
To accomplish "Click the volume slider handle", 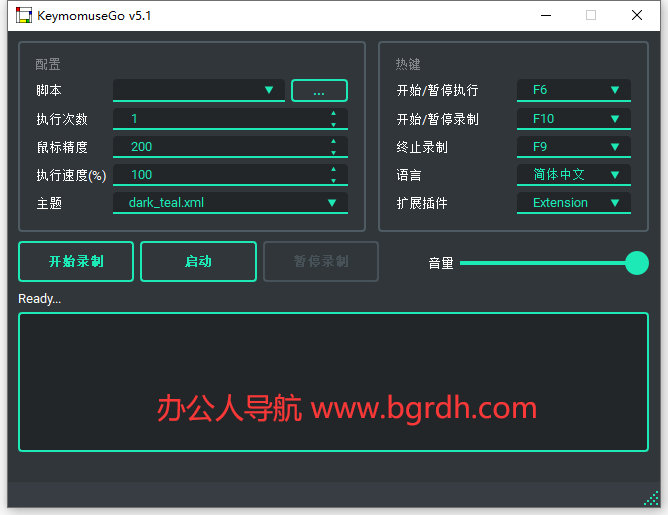I will 636,263.
